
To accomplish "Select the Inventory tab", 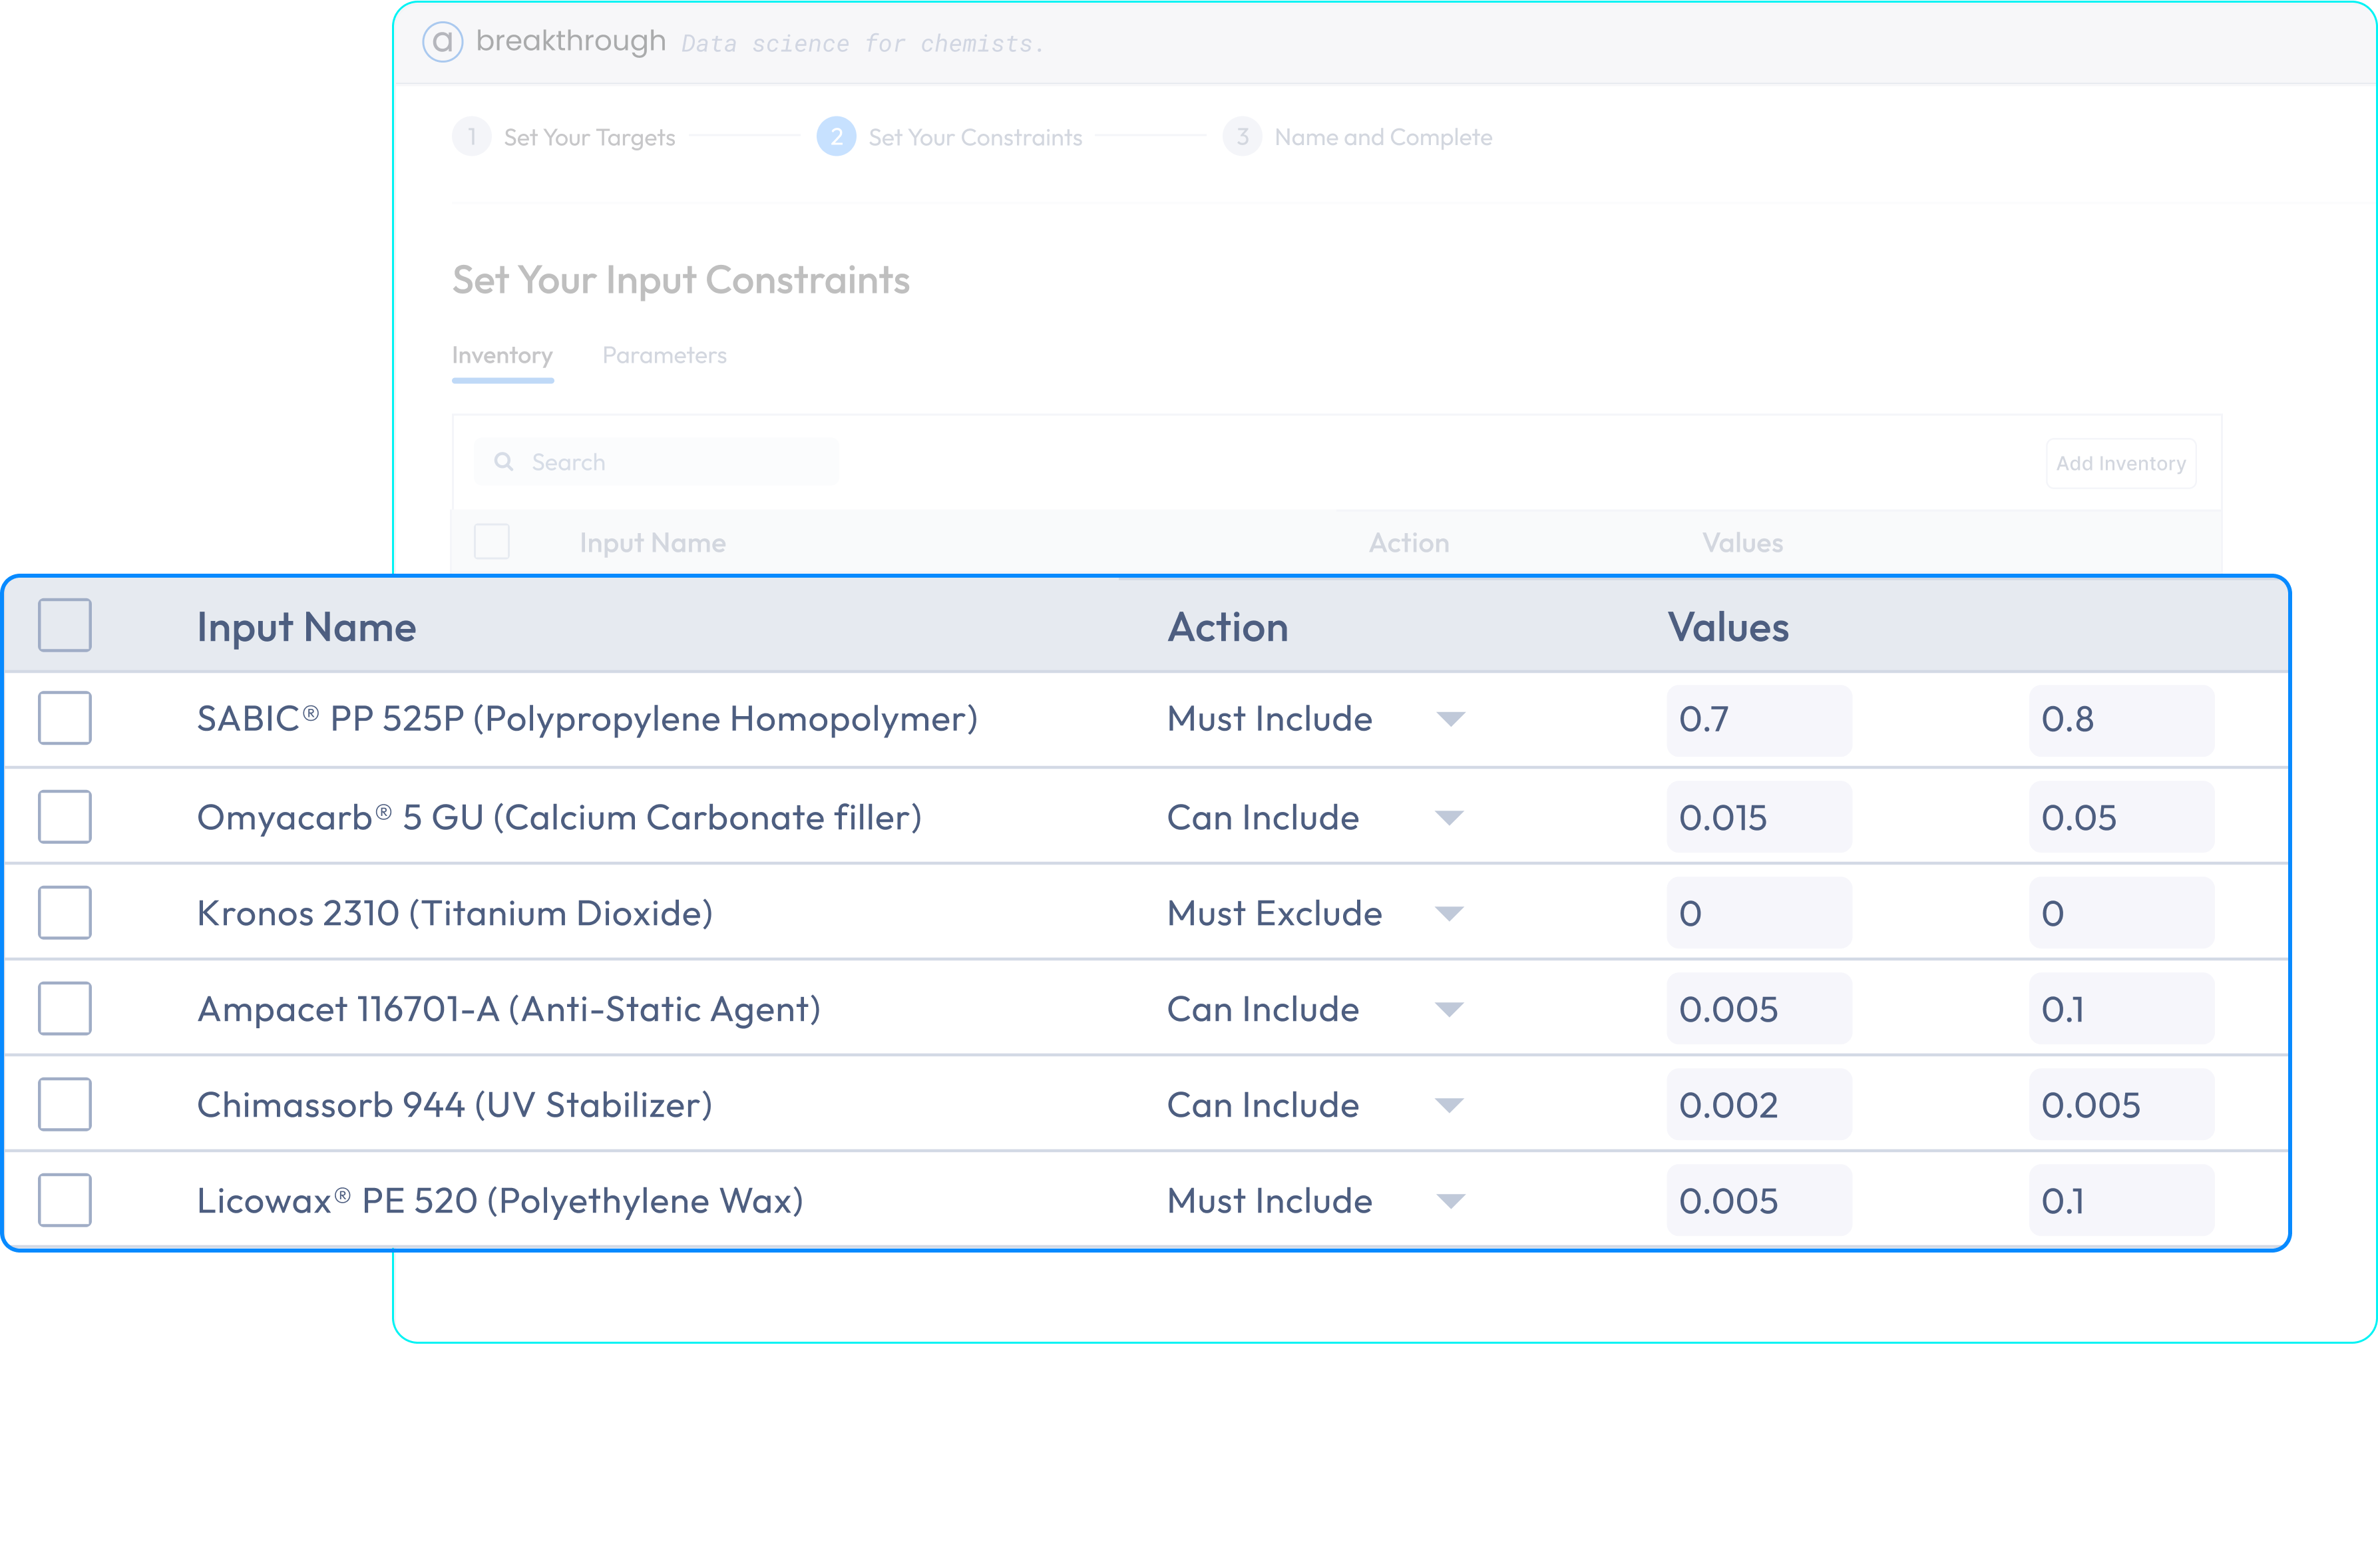I will (502, 355).
